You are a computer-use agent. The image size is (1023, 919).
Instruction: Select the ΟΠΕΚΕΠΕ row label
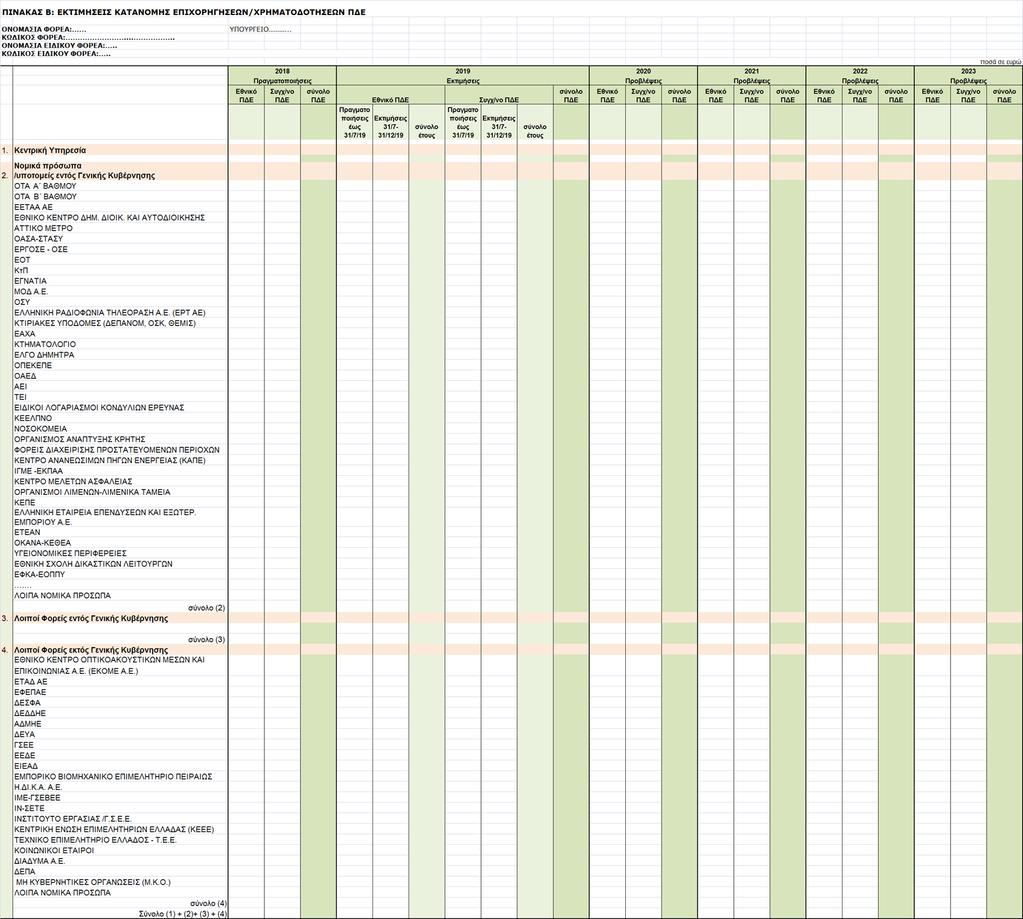(33, 365)
